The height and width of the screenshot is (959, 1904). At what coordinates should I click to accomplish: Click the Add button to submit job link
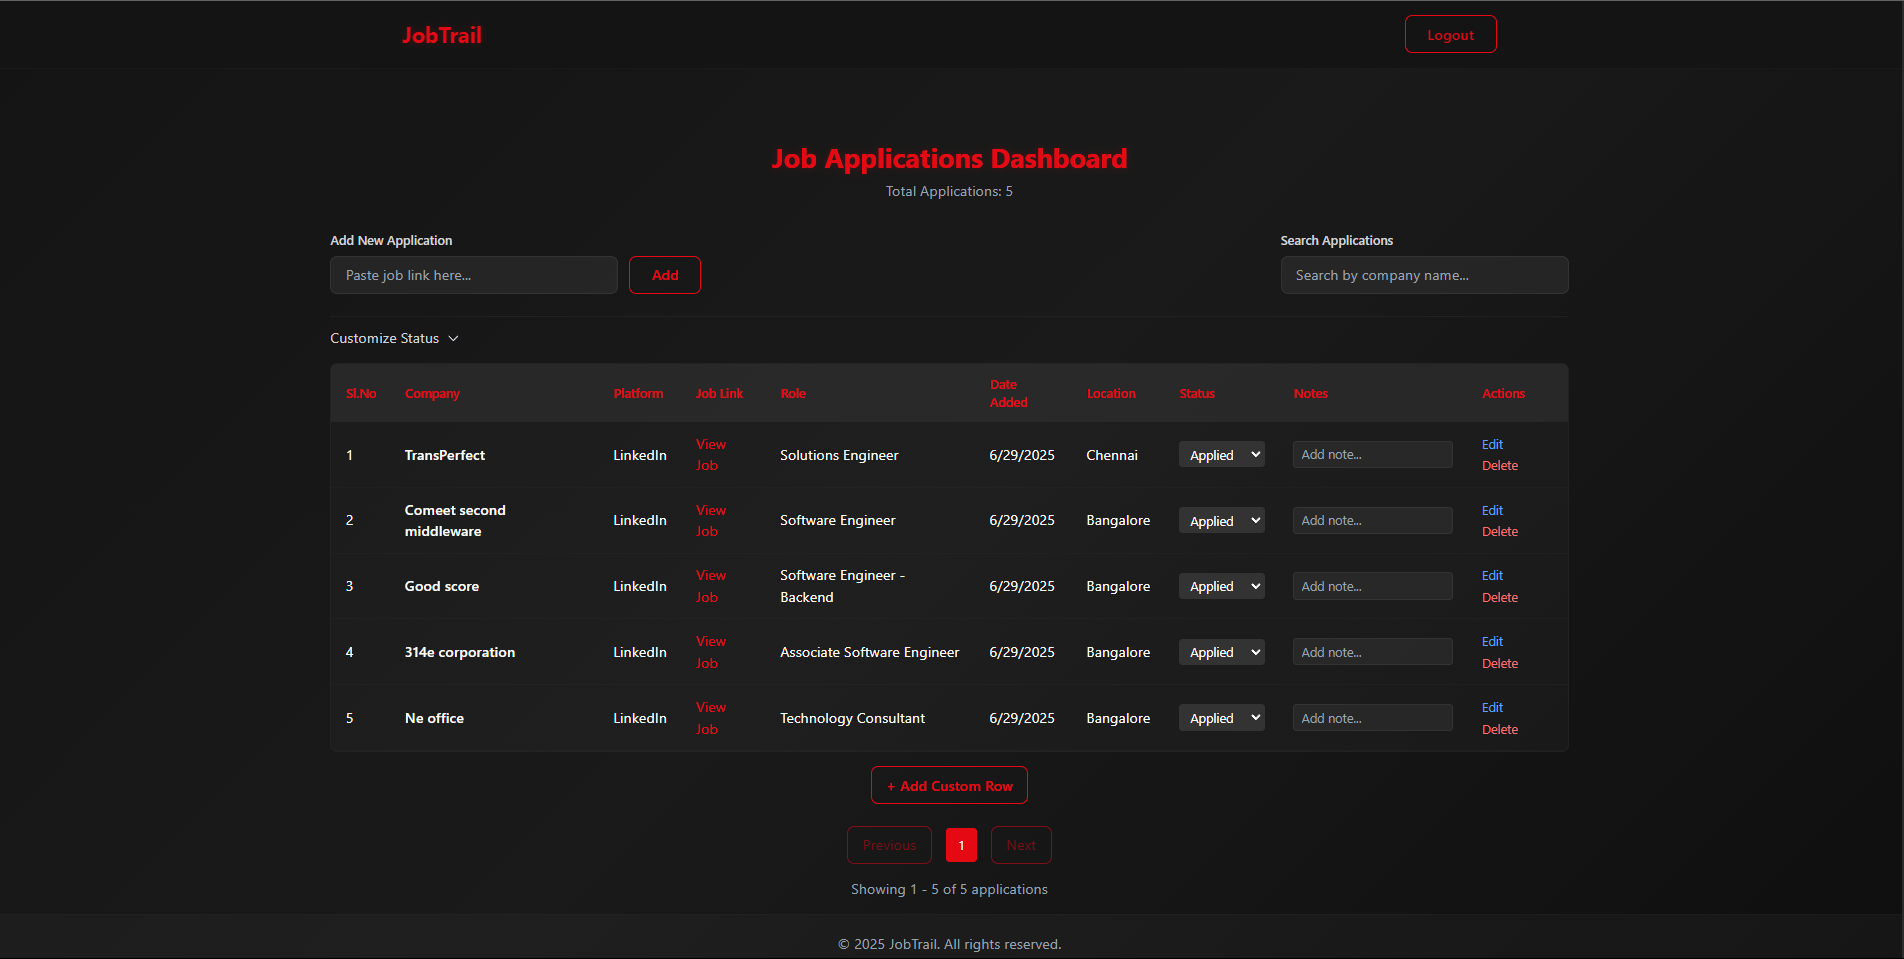point(664,274)
